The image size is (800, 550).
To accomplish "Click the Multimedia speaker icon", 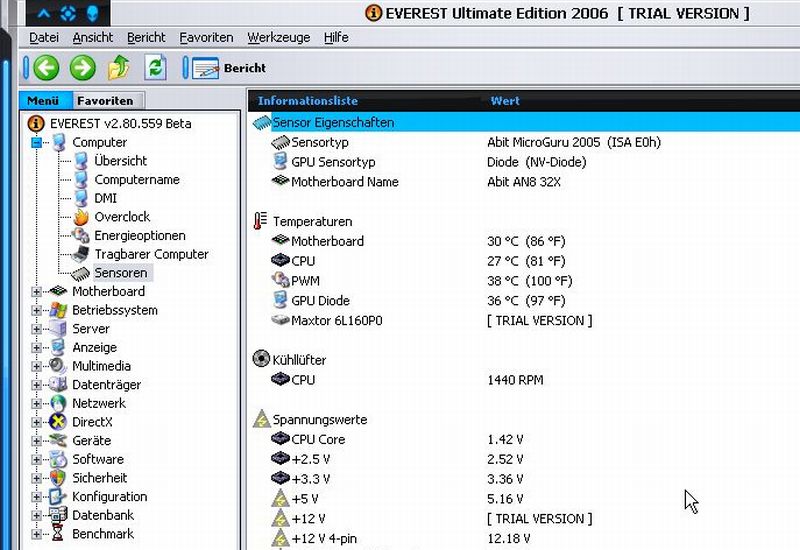I will point(58,365).
